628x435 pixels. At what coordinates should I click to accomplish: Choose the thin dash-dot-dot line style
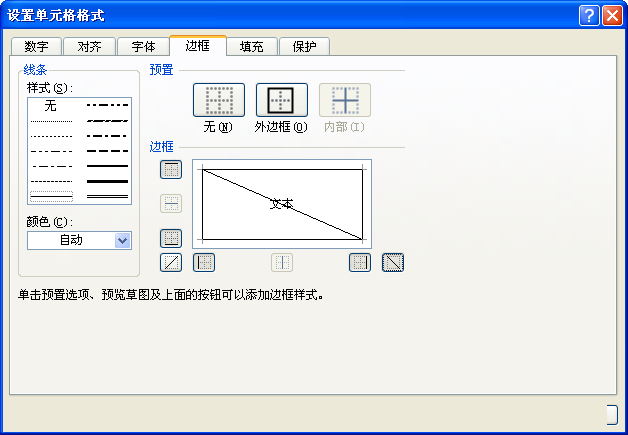[51, 151]
